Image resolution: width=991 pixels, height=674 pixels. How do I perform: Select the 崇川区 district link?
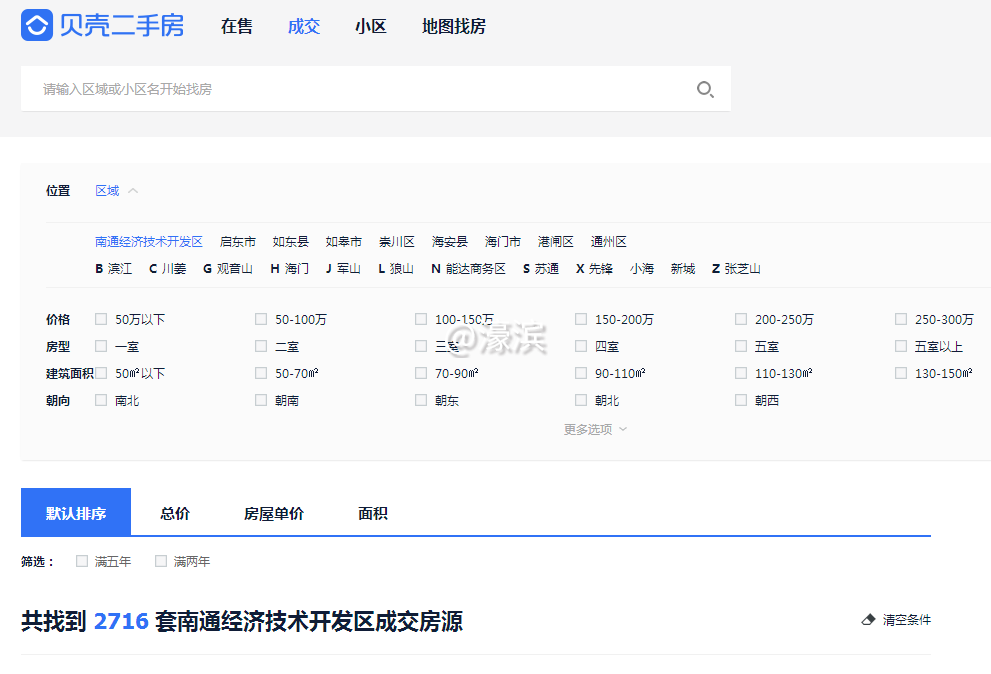pyautogui.click(x=397, y=241)
